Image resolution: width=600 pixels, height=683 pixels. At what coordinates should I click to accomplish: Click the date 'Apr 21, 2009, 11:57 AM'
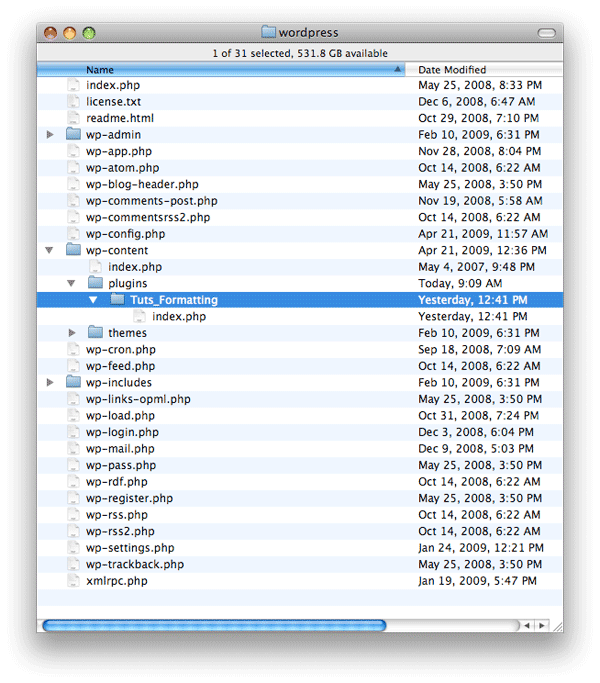[x=483, y=234]
